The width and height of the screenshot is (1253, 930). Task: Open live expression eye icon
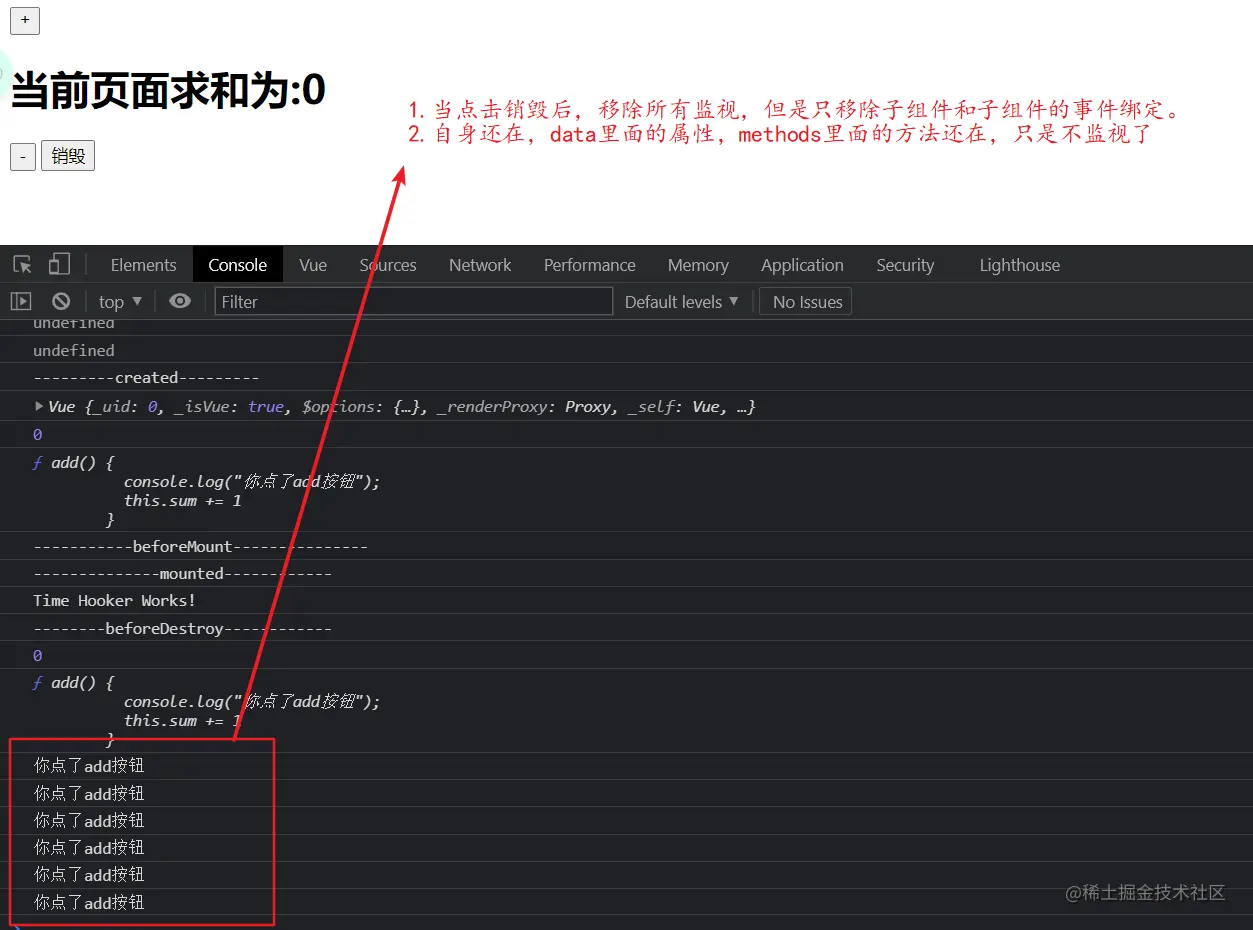tap(180, 301)
